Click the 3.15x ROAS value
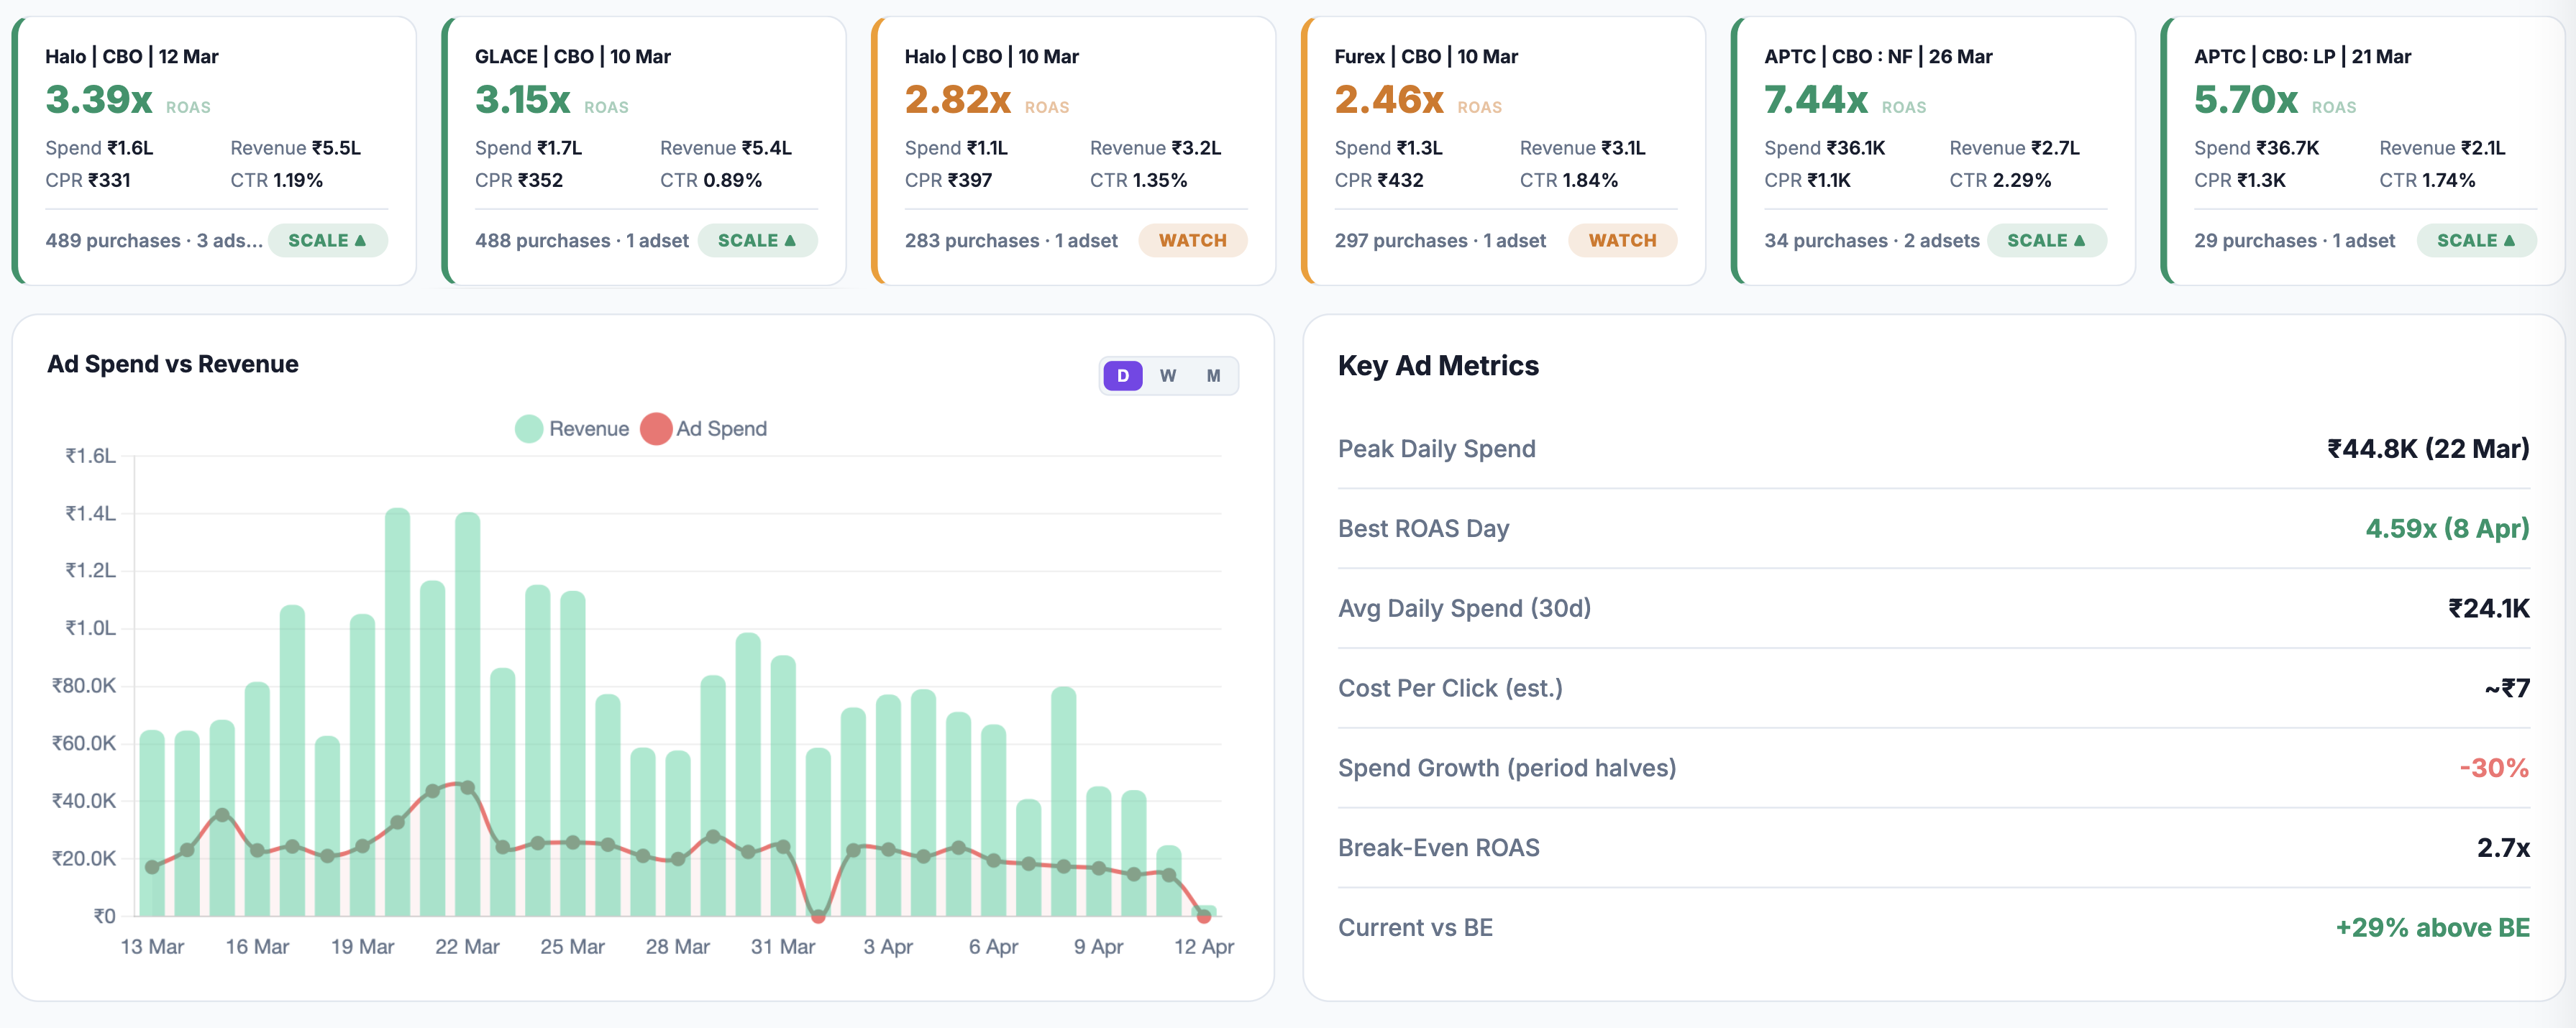Image resolution: width=2576 pixels, height=1028 pixels. point(523,100)
